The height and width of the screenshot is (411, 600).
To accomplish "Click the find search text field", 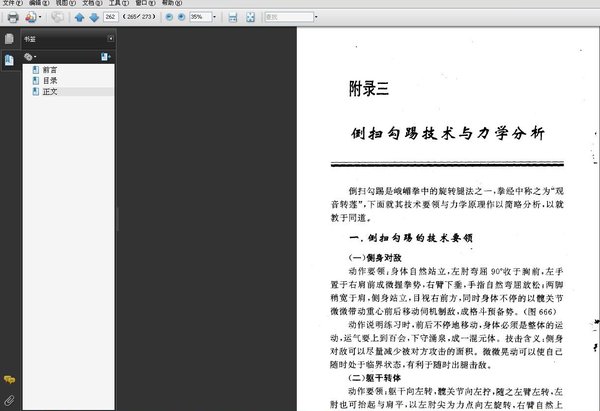I will click(x=289, y=17).
